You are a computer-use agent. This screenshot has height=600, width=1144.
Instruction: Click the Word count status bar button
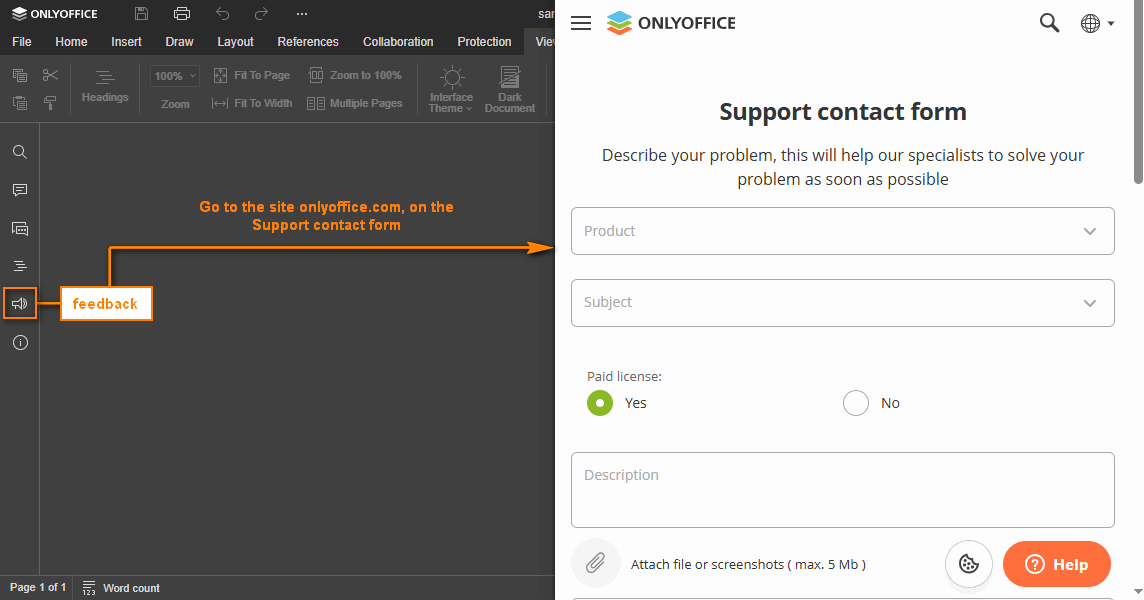click(x=121, y=588)
